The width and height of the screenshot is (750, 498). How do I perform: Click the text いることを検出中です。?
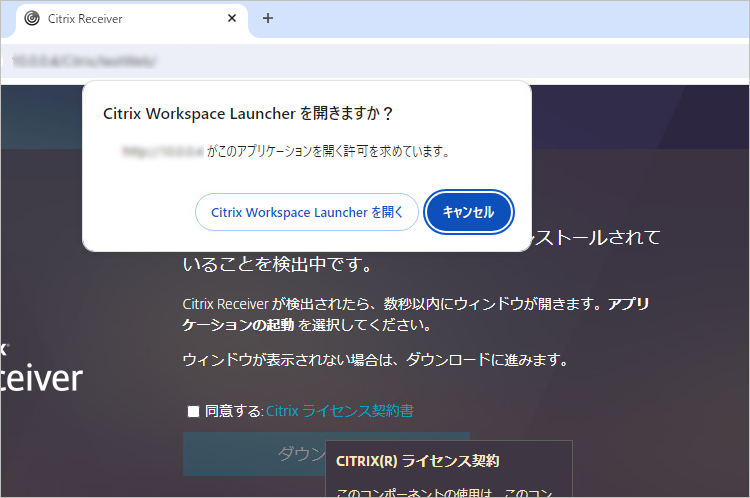tap(277, 264)
